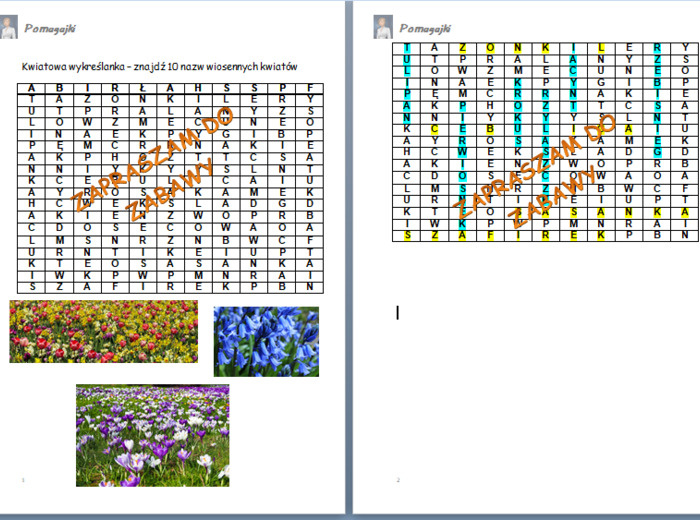Click top-left 'A' cell of the left puzzle
Viewport: 700px width, 520px height.
31,88
